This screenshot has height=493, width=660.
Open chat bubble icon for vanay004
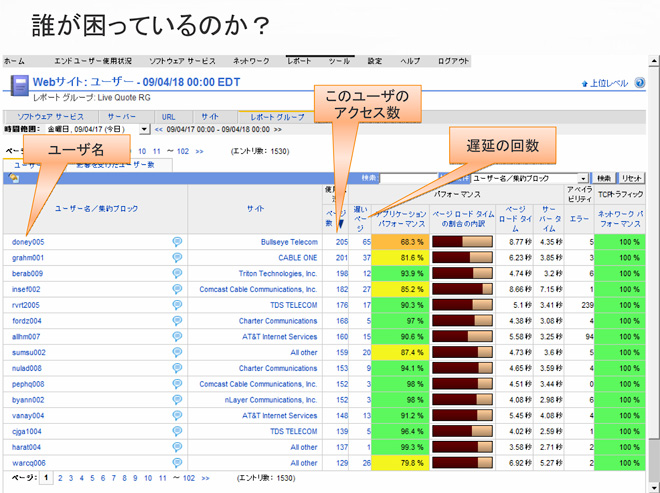pos(177,416)
